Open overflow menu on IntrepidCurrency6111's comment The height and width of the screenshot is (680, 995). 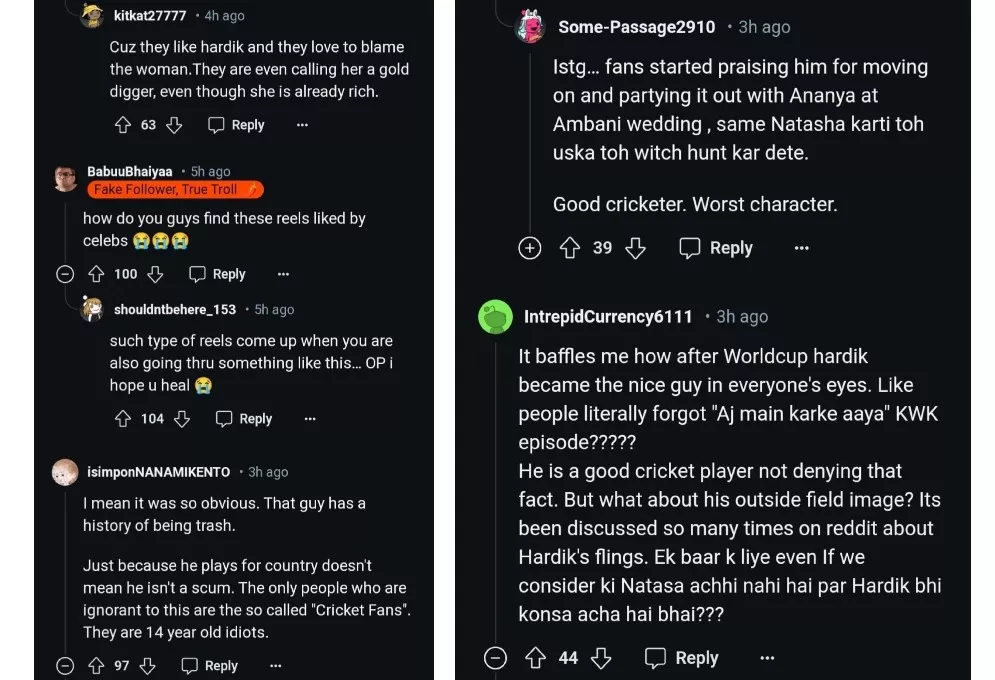[x=767, y=658]
